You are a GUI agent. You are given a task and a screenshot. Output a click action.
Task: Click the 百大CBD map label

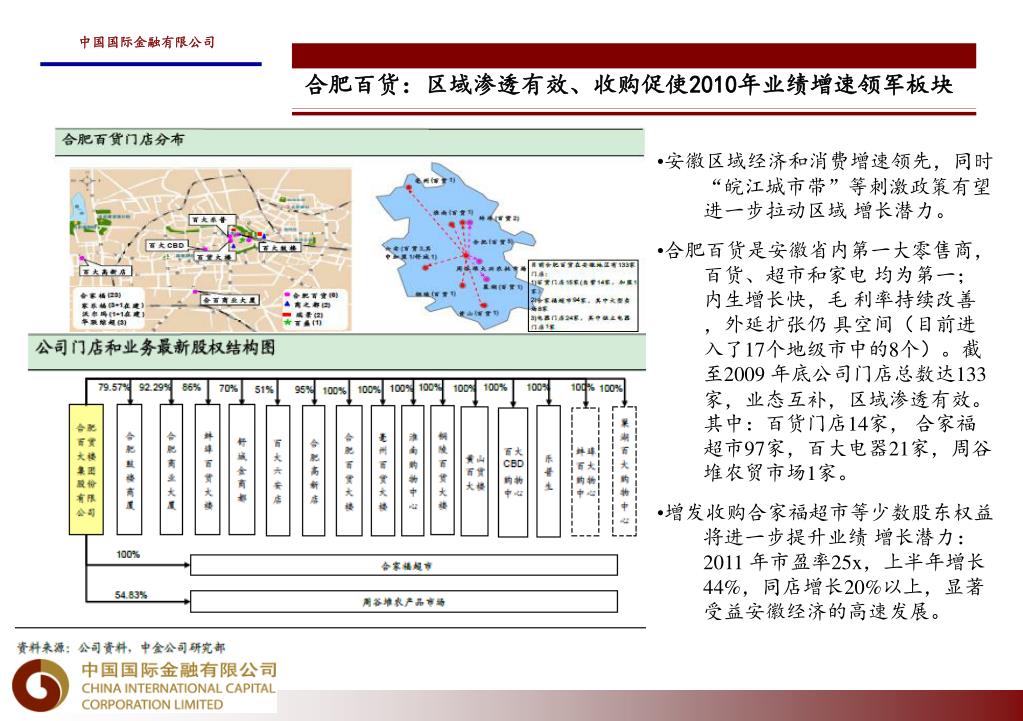click(x=167, y=245)
